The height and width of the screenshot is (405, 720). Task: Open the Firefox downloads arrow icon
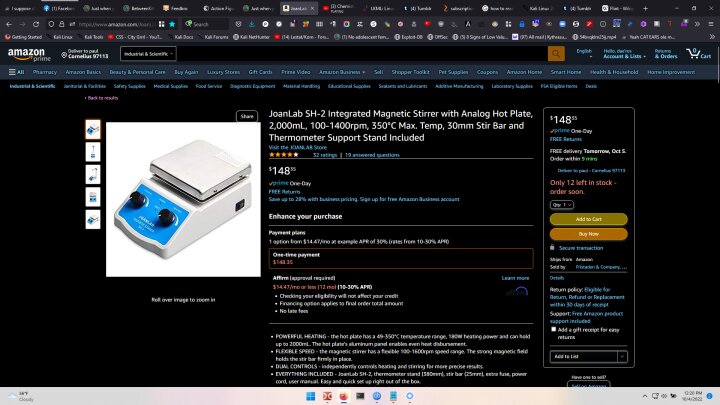point(252,24)
